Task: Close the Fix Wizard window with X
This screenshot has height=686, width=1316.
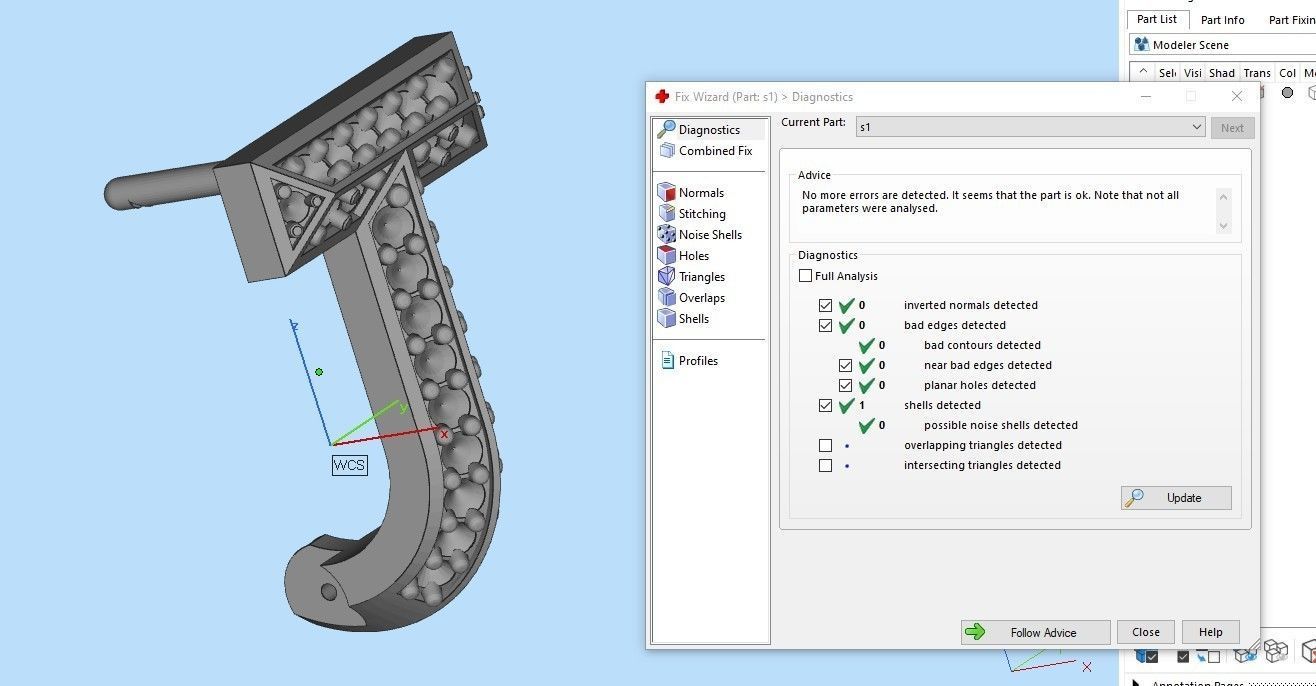Action: [x=1237, y=96]
